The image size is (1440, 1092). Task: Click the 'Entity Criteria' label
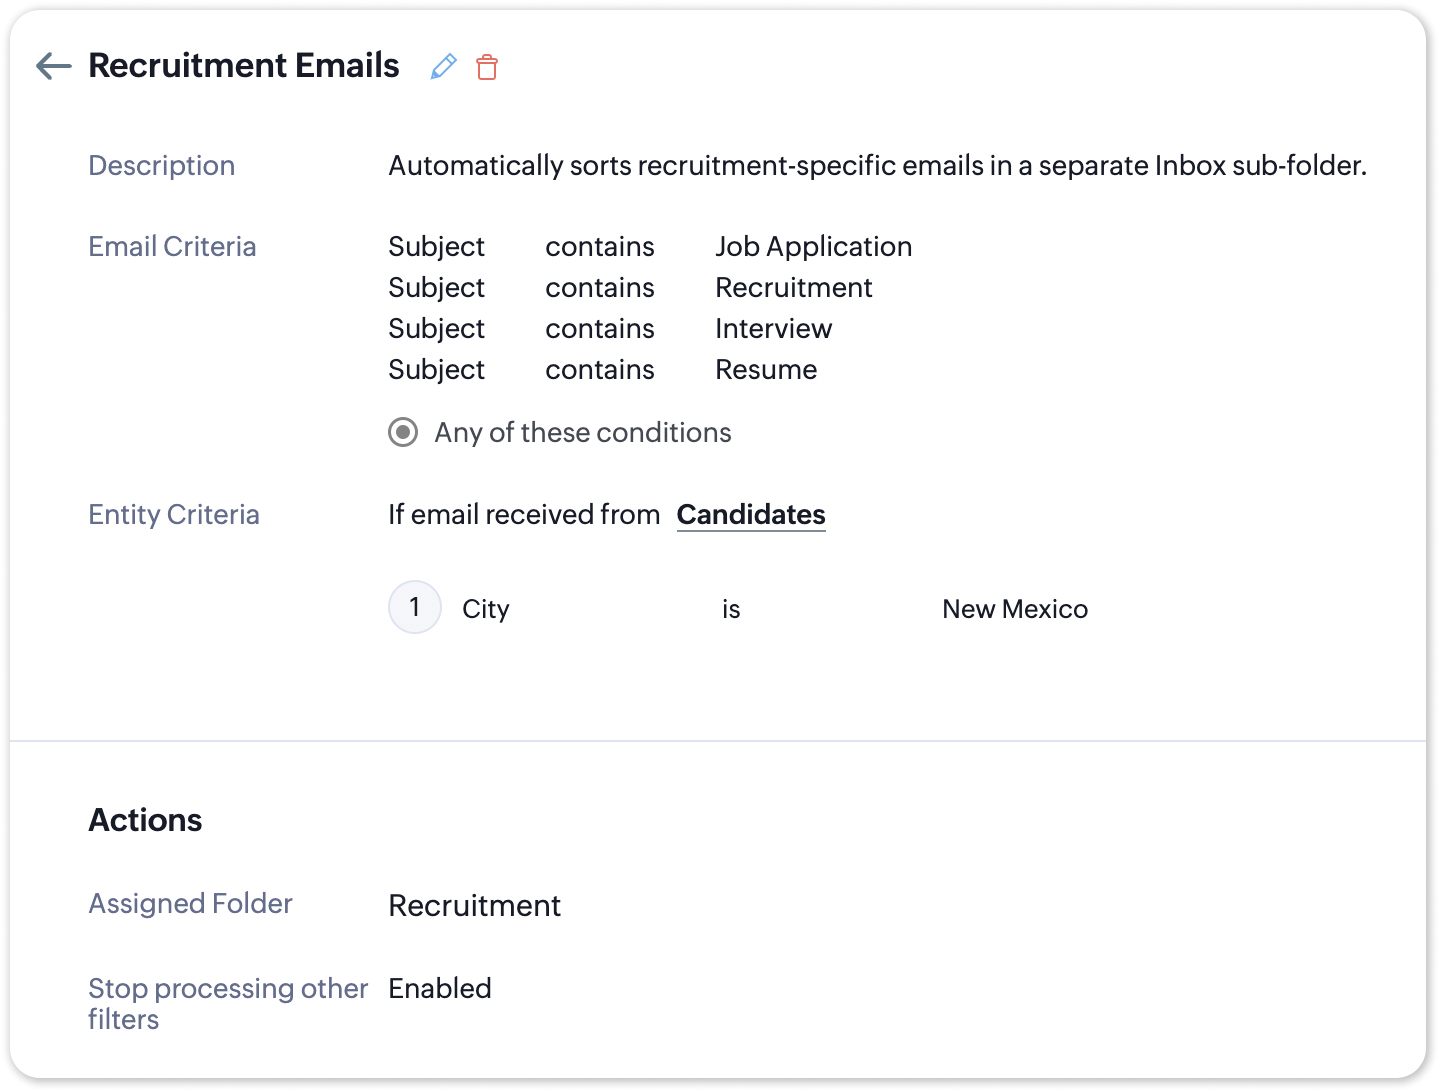174,515
